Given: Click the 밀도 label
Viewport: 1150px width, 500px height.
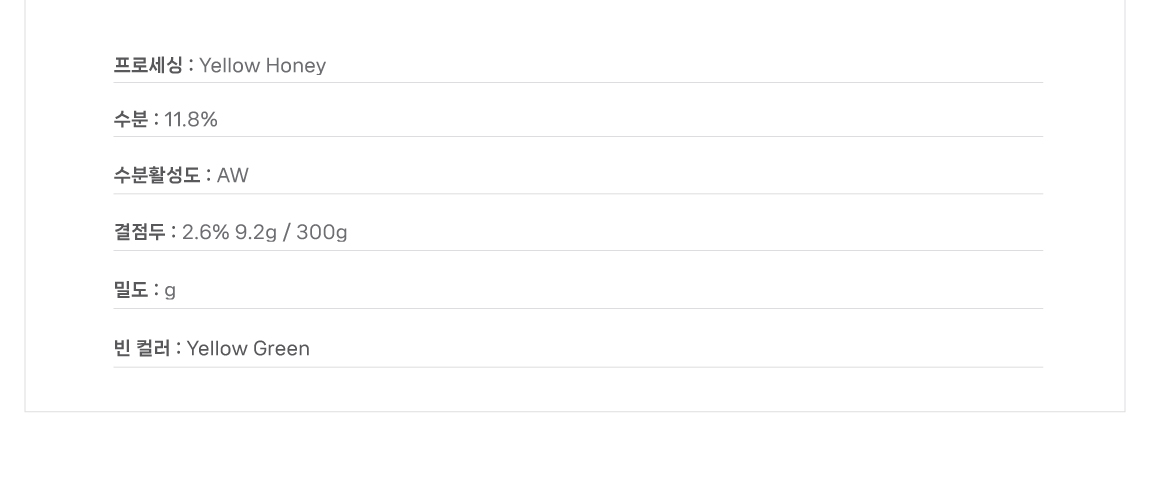Looking at the screenshot, I should pyautogui.click(x=131, y=290).
